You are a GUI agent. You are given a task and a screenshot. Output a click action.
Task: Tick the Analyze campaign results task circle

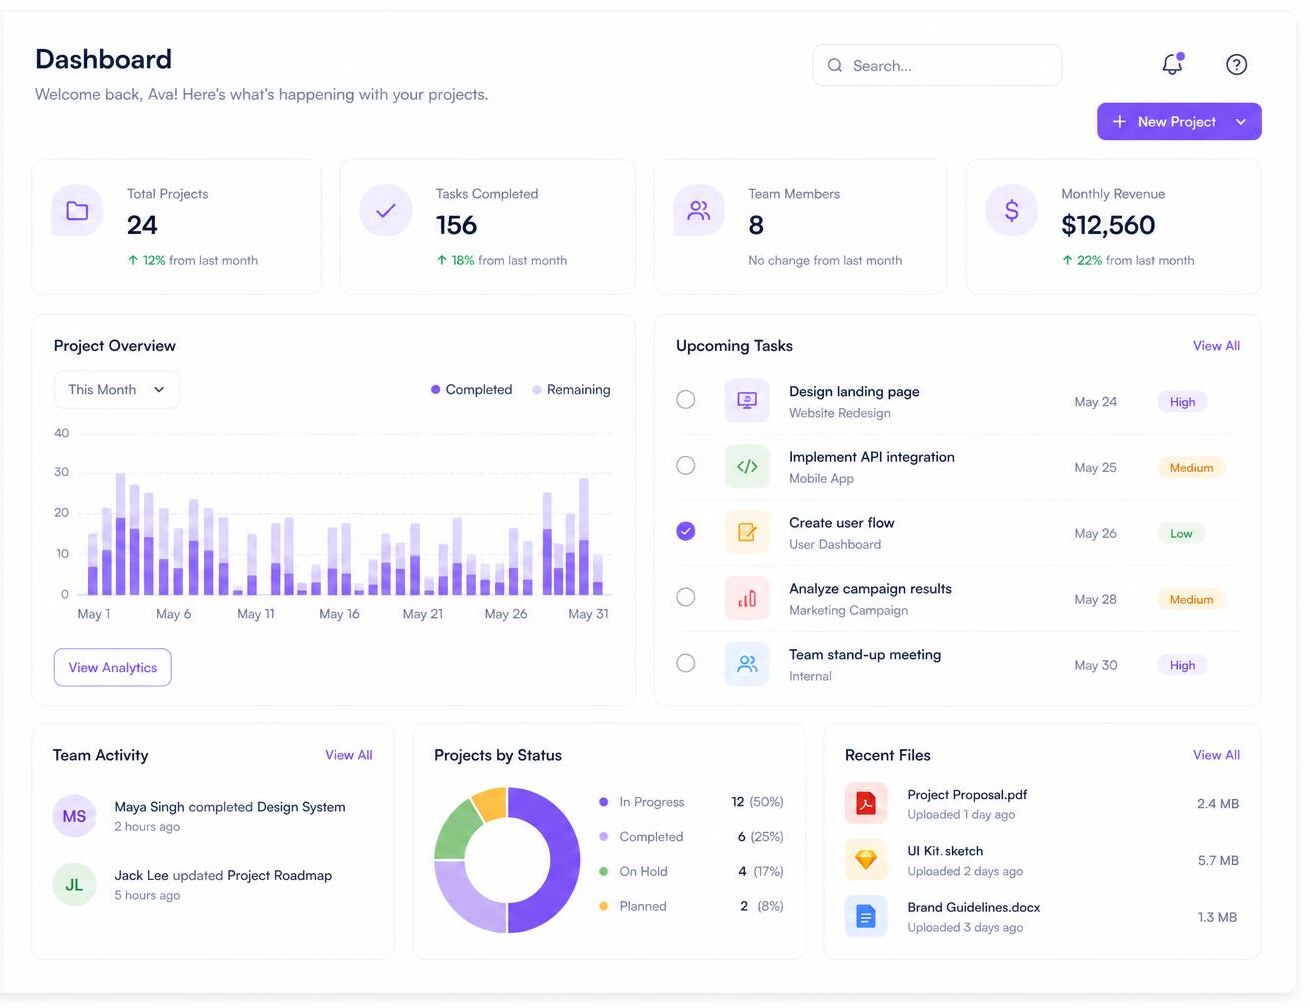coord(685,597)
